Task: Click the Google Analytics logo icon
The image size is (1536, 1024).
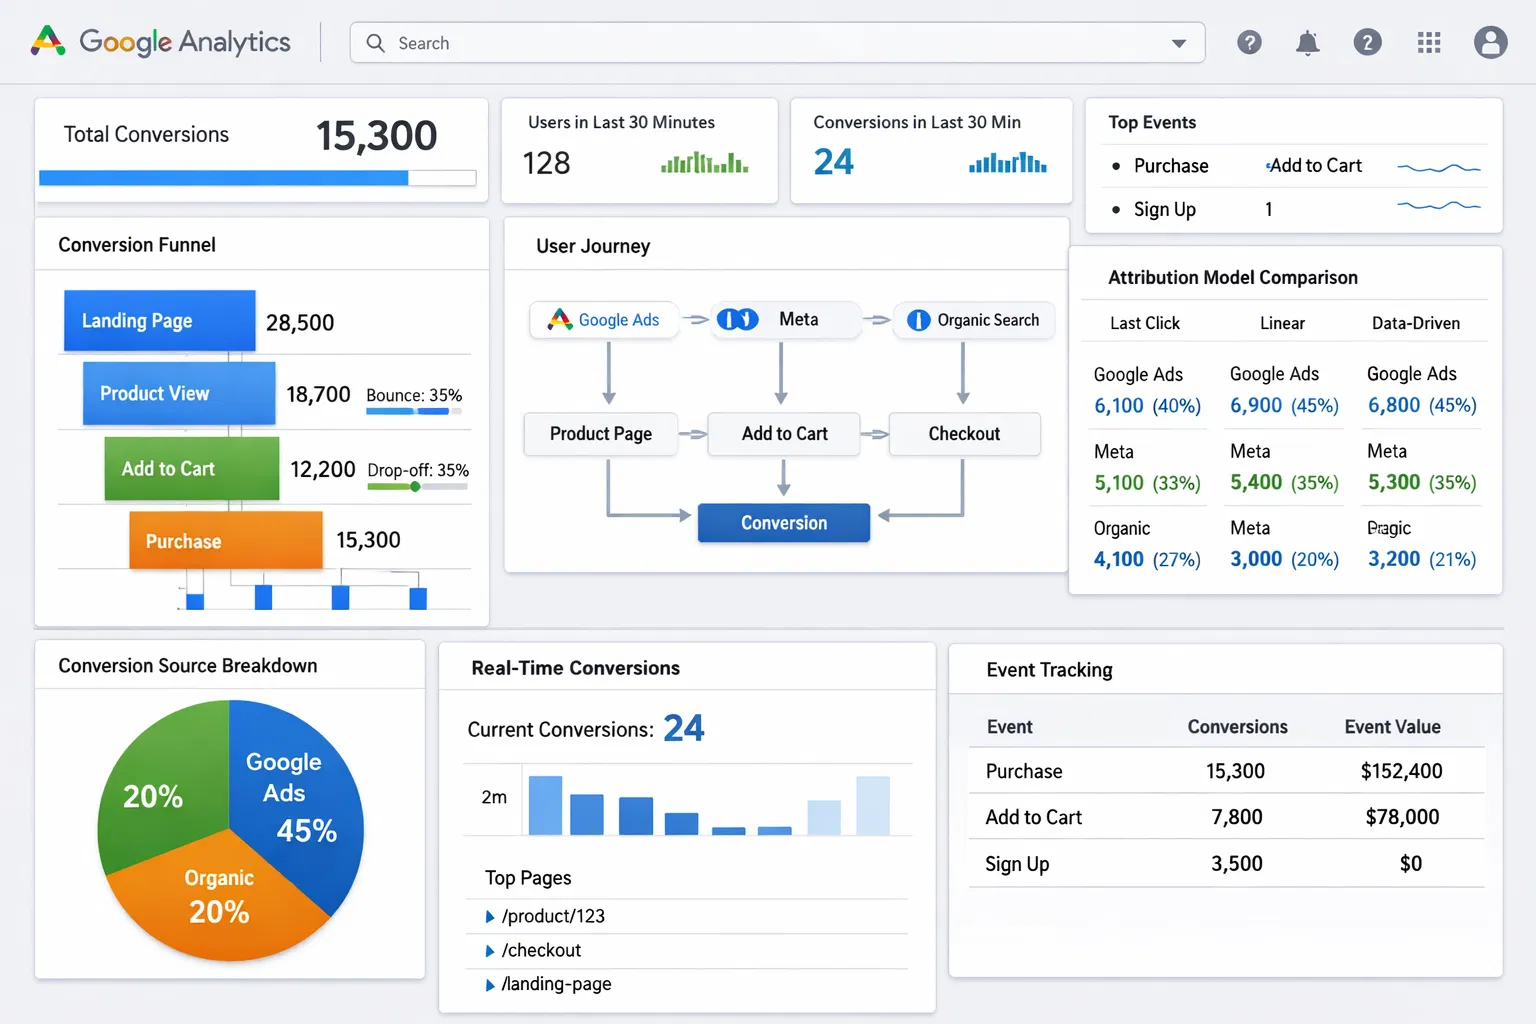Action: pyautogui.click(x=47, y=41)
